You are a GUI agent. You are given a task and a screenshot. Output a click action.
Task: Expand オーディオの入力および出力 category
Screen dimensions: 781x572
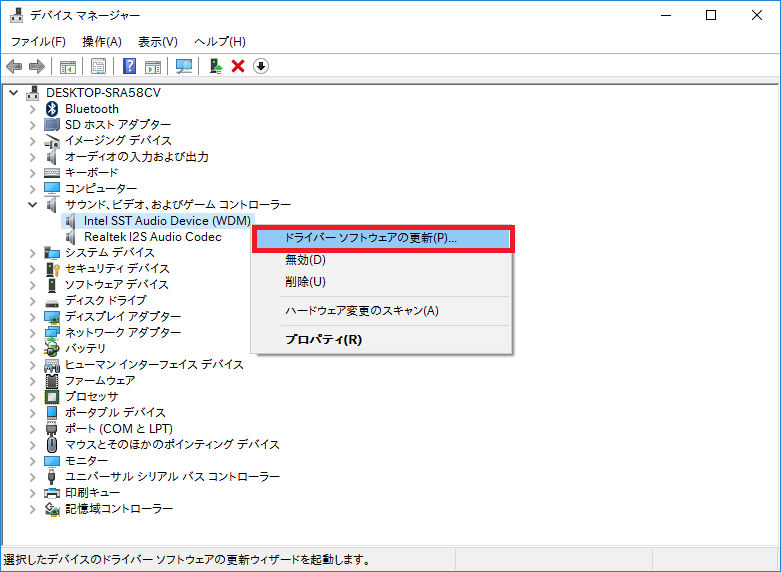coord(32,157)
